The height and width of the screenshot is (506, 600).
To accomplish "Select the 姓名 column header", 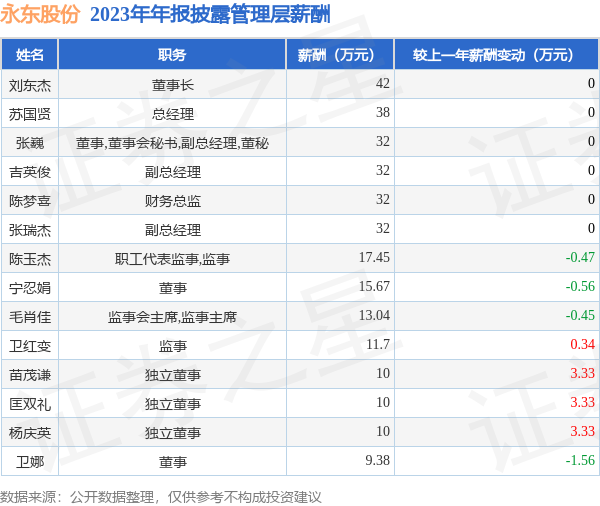I will tap(29, 55).
